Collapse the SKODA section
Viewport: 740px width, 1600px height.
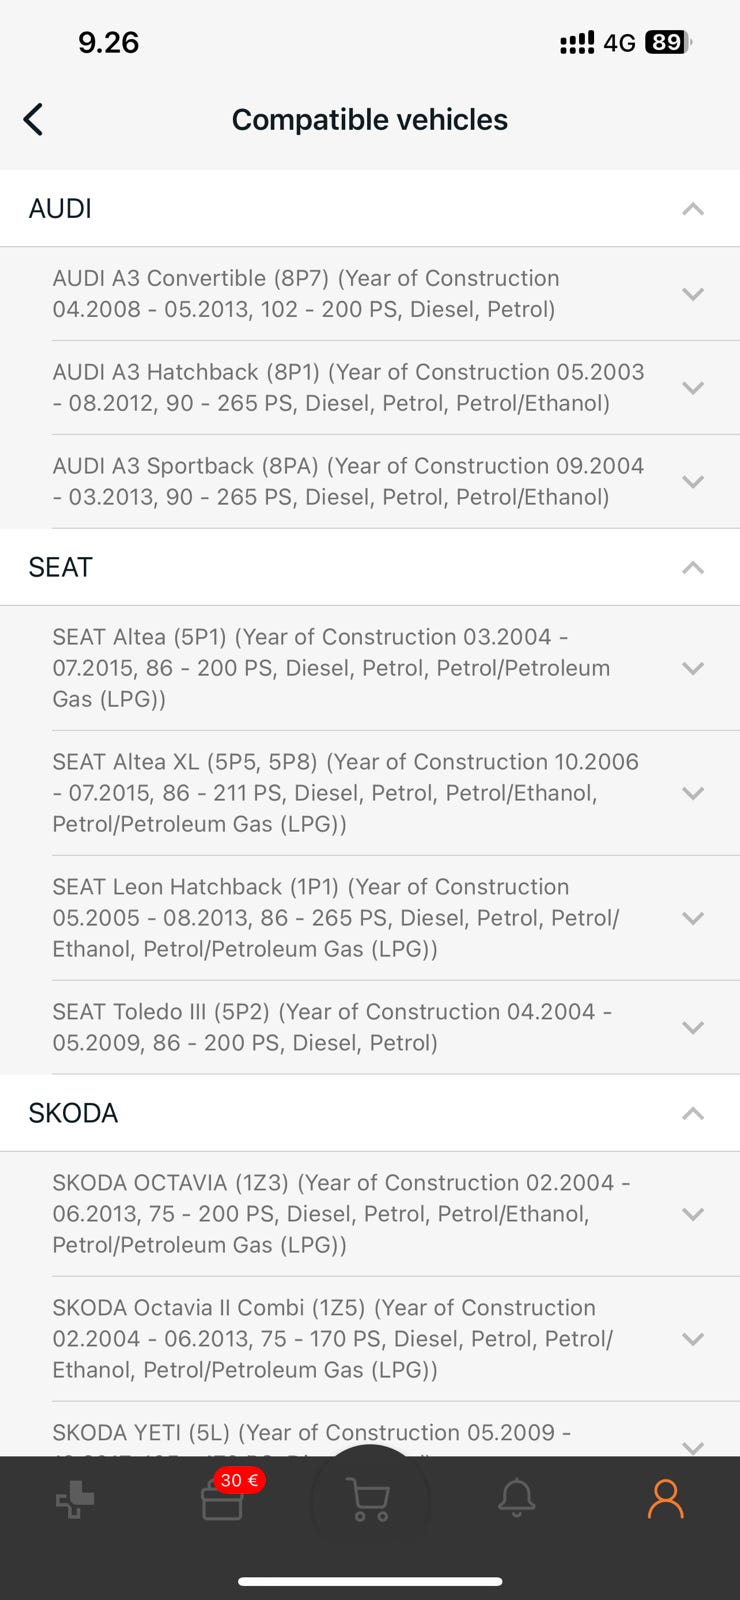tap(692, 1114)
